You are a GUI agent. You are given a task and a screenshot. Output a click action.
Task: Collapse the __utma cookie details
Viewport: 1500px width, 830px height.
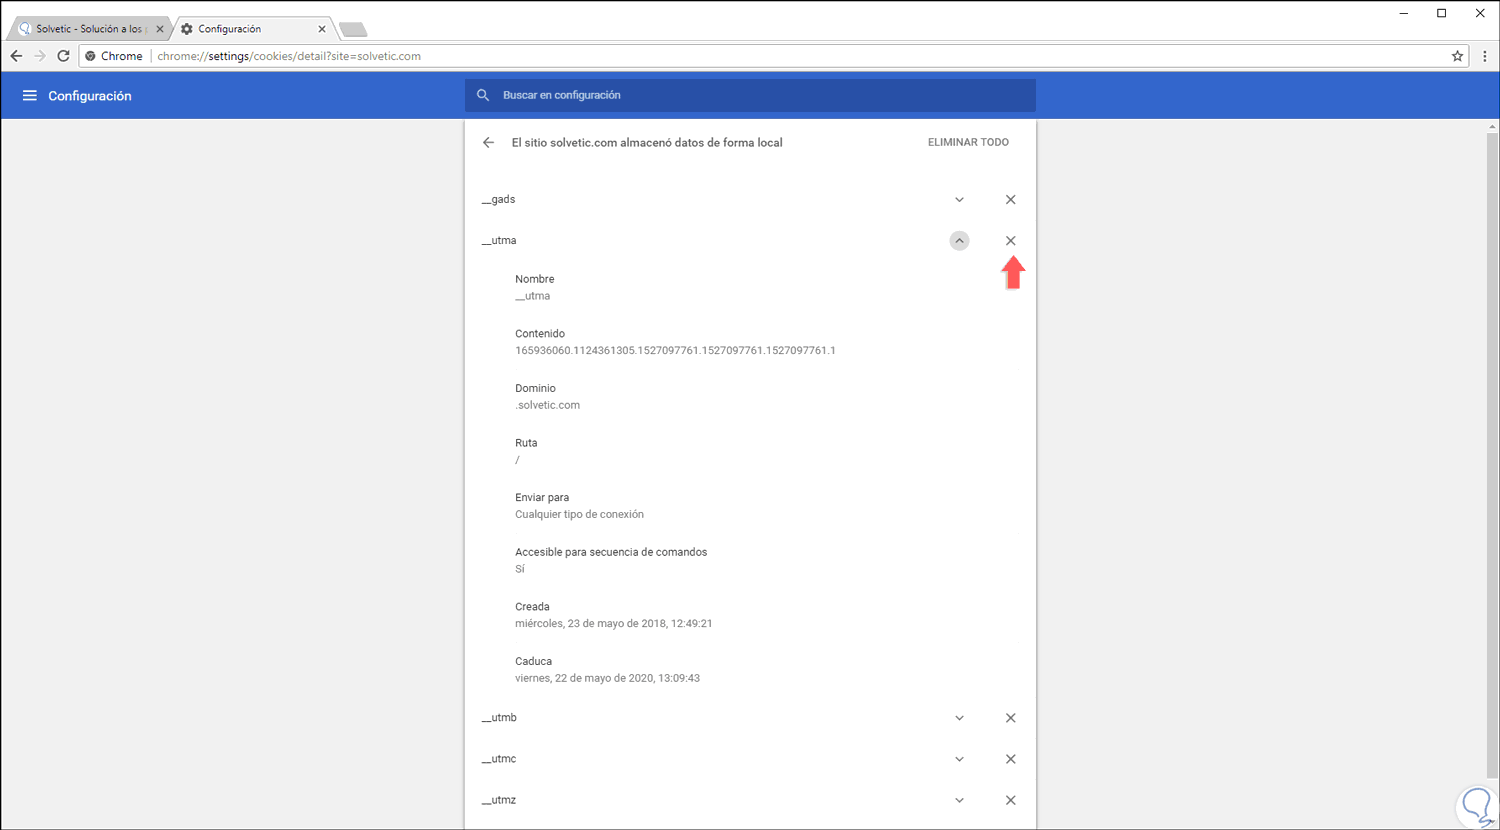click(x=959, y=241)
